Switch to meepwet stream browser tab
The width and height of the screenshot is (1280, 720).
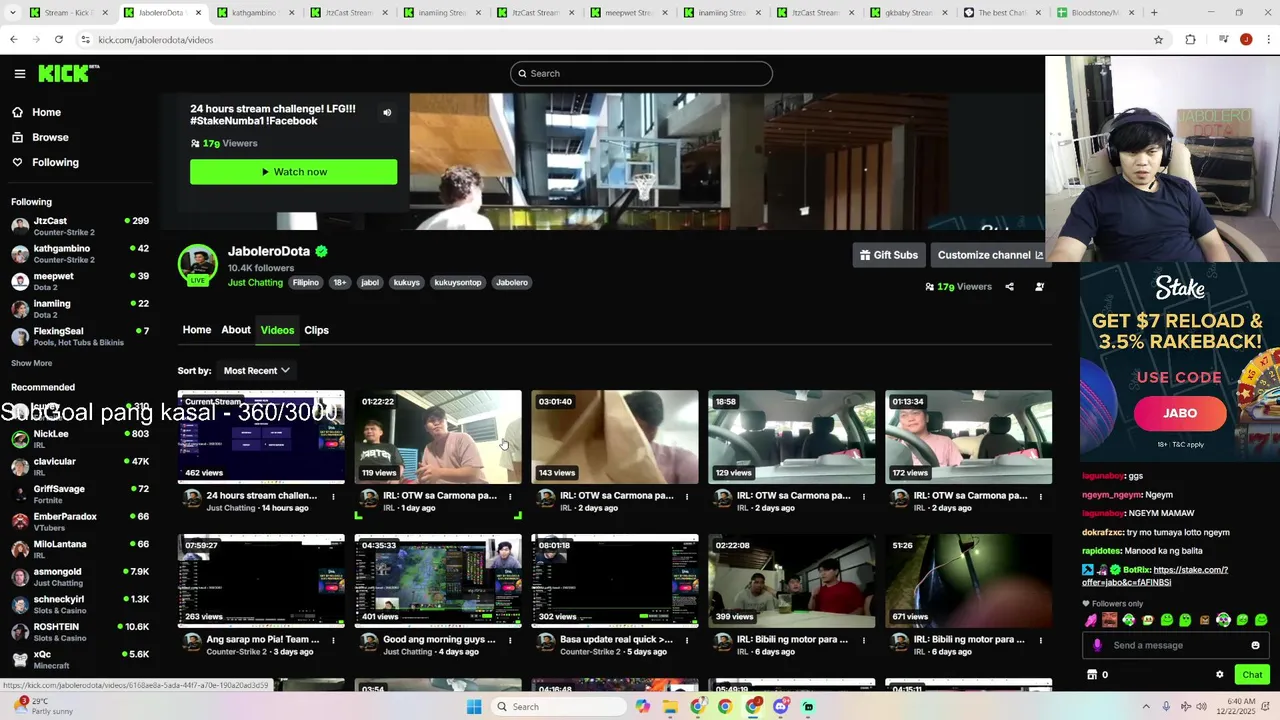(x=626, y=13)
